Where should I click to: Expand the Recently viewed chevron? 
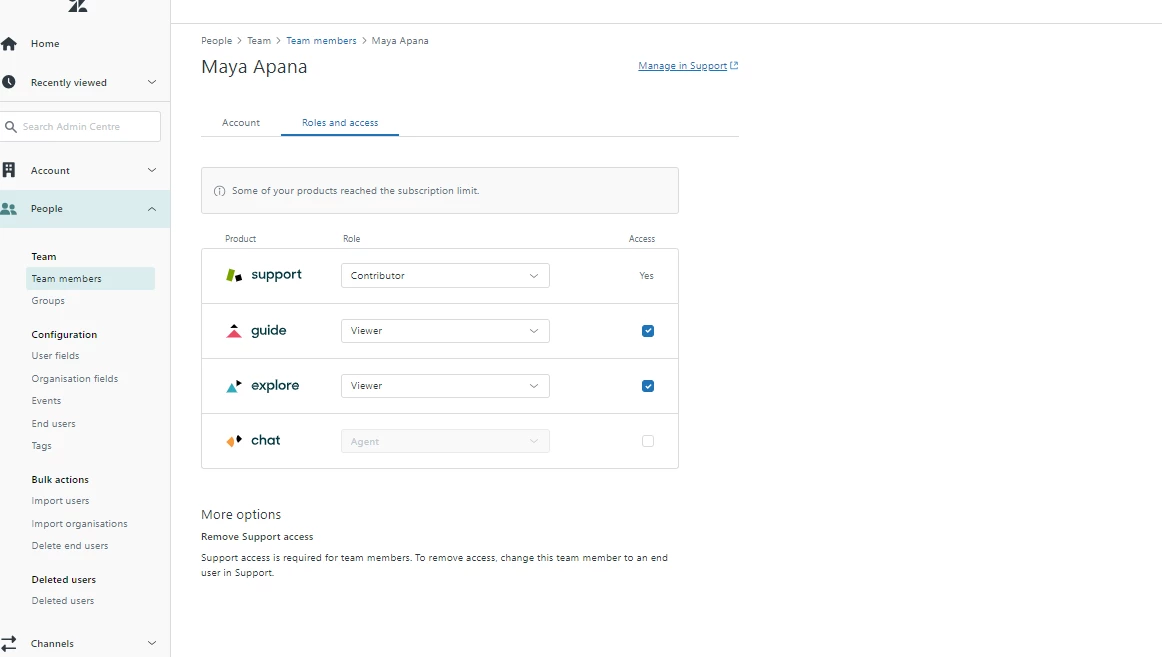tap(152, 82)
